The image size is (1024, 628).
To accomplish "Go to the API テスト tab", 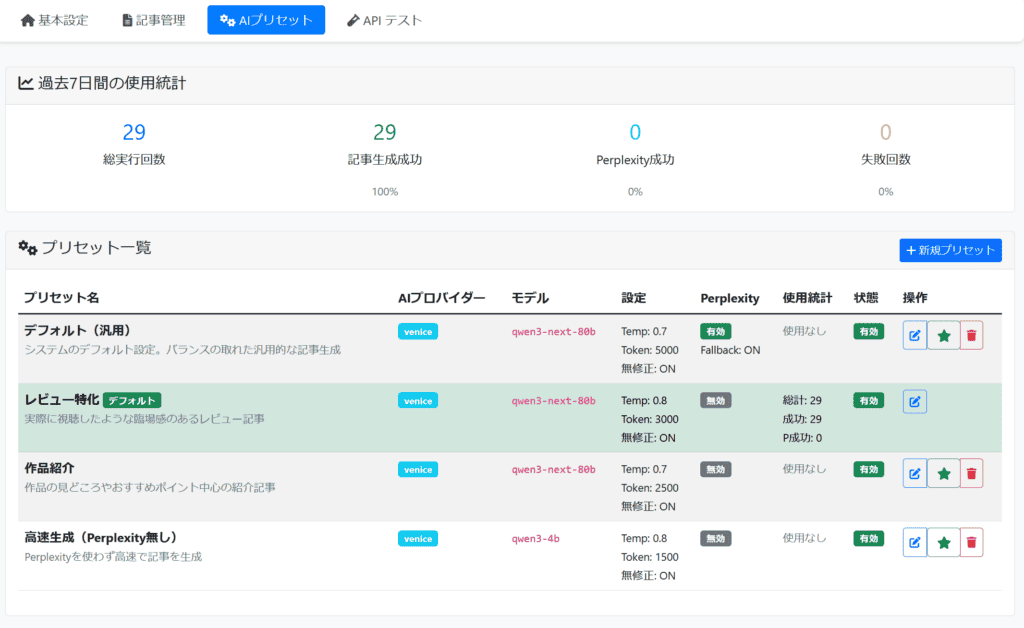I will (384, 20).
